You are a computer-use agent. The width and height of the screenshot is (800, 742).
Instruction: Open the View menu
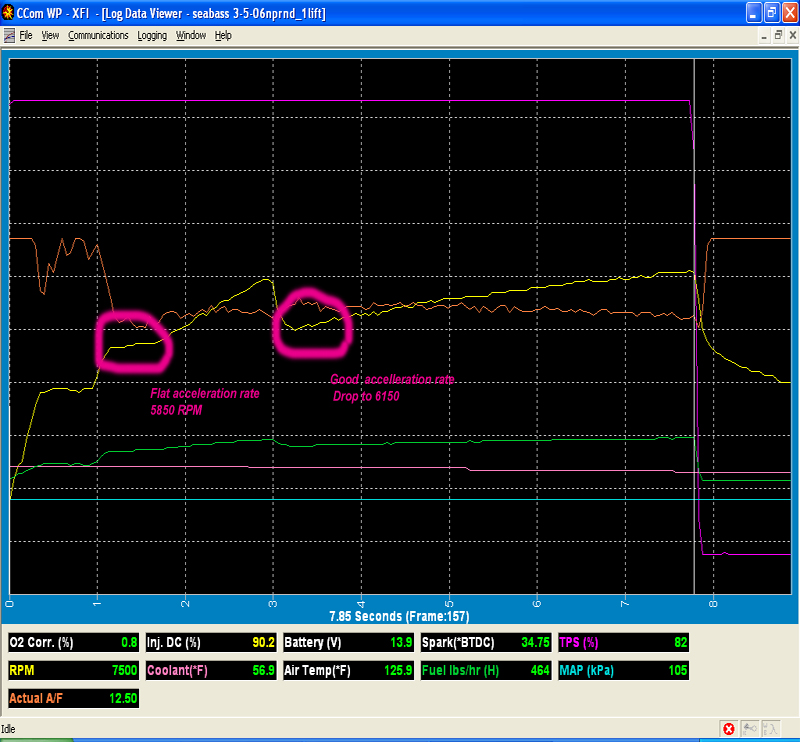pos(50,35)
